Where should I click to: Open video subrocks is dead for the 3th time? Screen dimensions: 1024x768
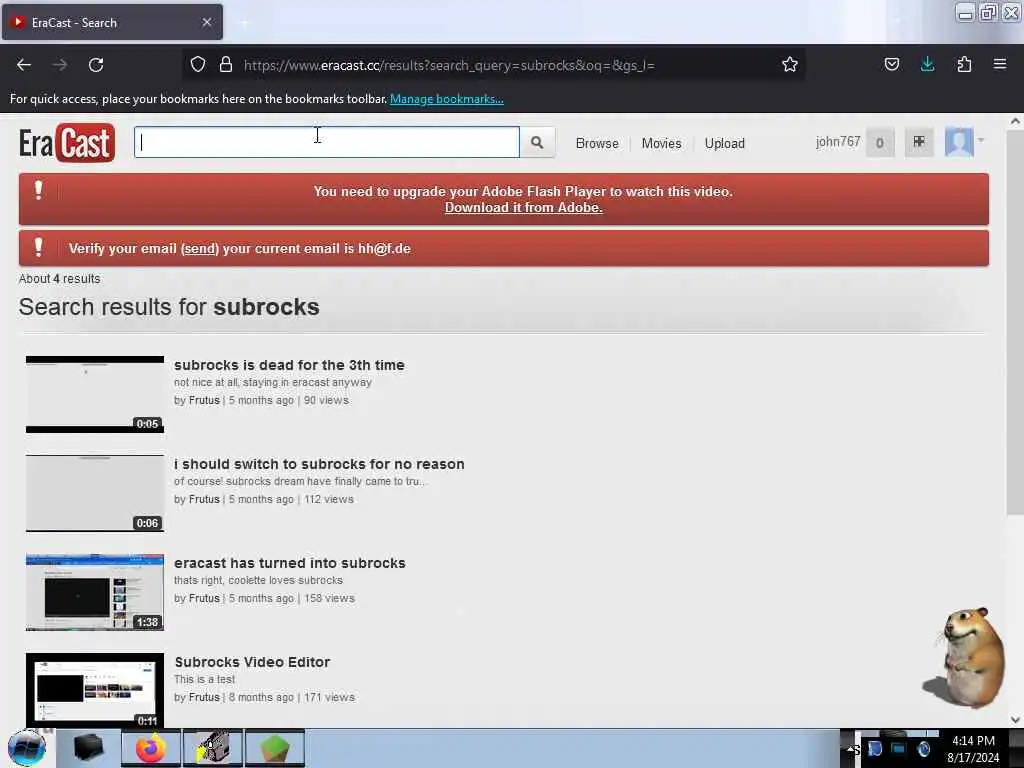coord(289,365)
